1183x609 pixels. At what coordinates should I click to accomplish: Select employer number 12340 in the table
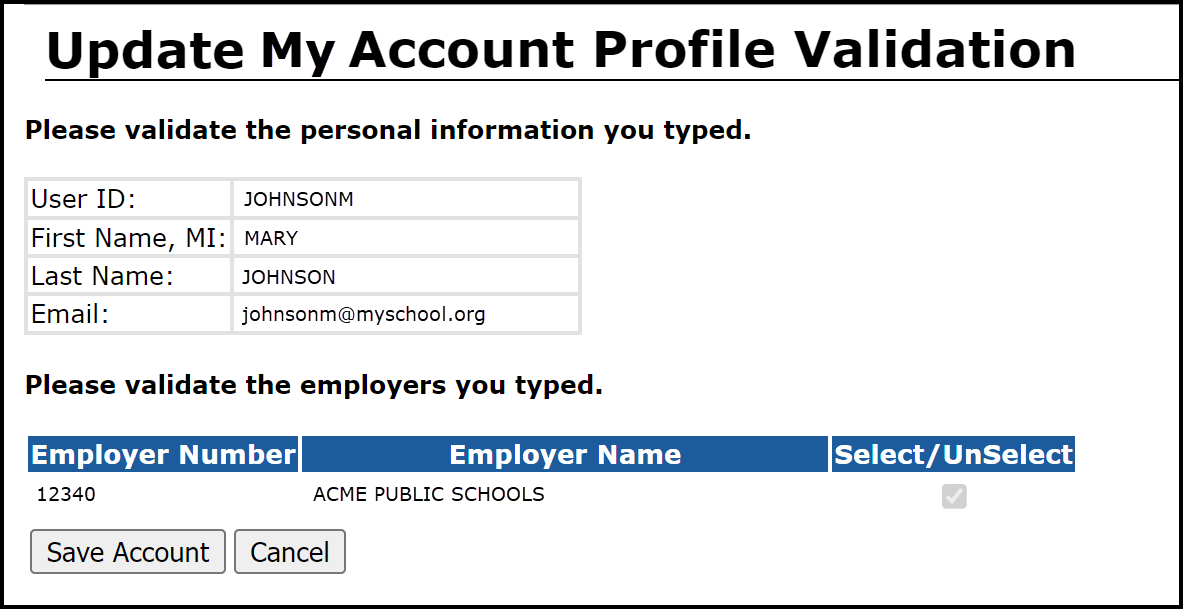[66, 494]
